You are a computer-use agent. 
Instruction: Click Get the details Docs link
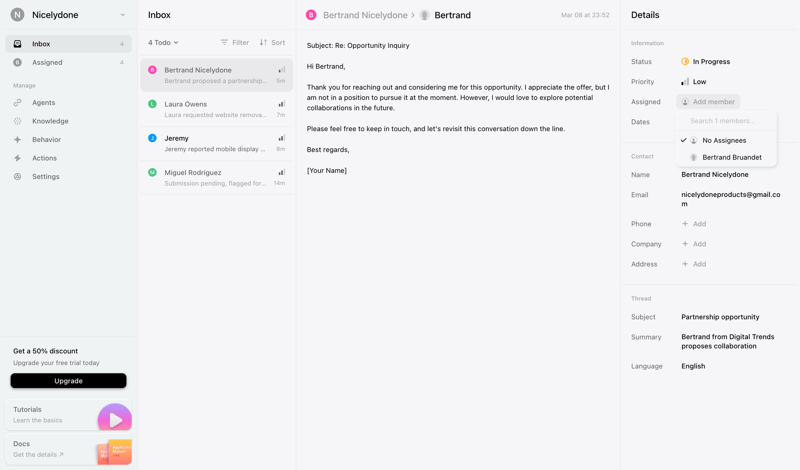pyautogui.click(x=38, y=454)
